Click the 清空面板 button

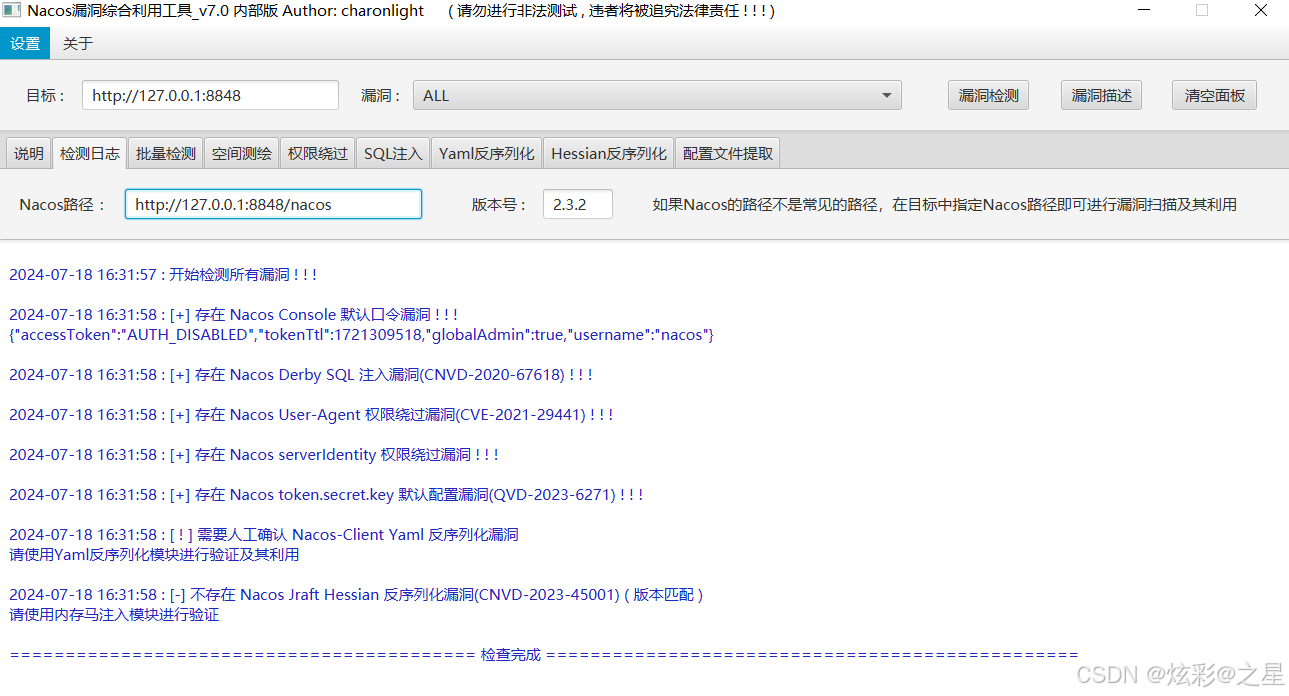click(1214, 96)
